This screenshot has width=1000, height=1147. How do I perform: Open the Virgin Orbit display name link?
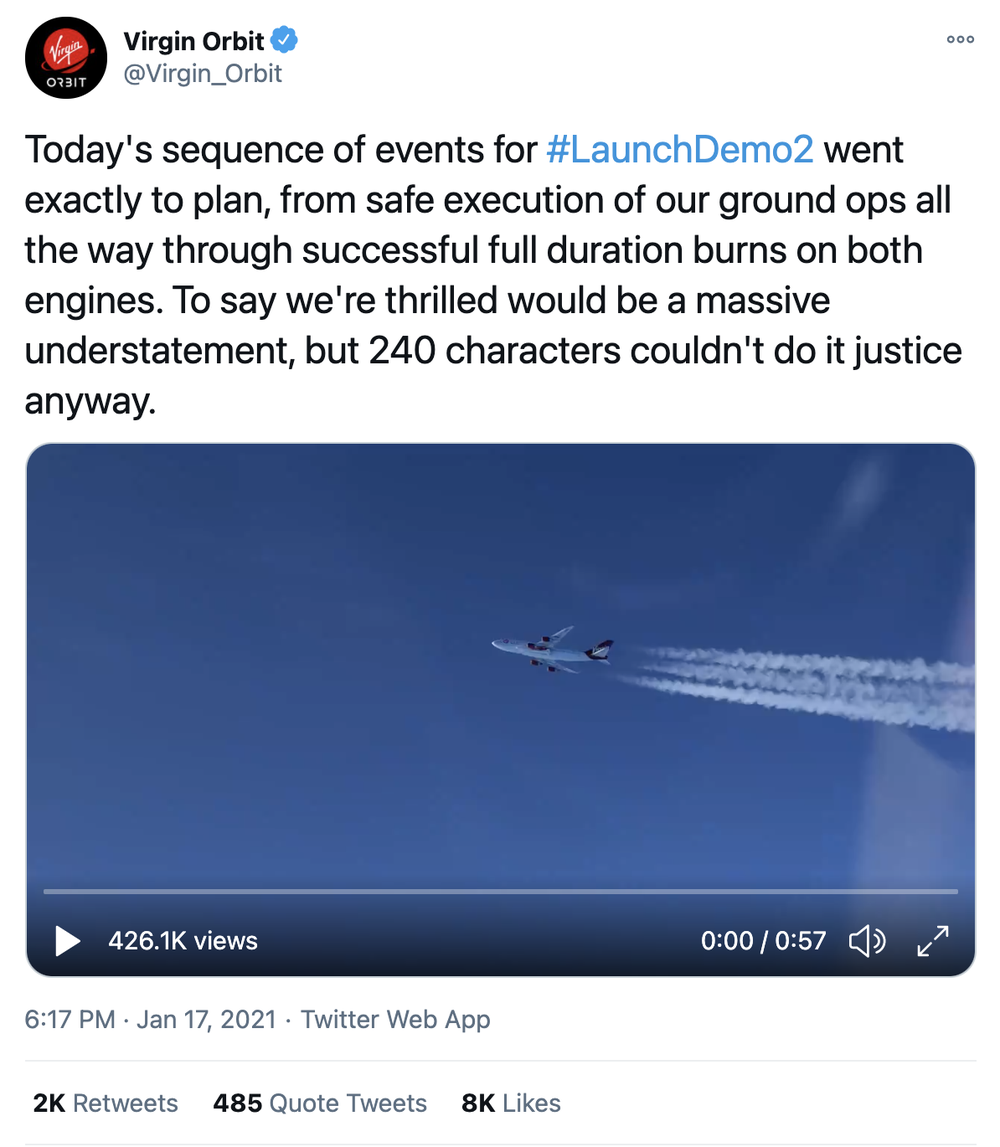pyautogui.click(x=193, y=42)
